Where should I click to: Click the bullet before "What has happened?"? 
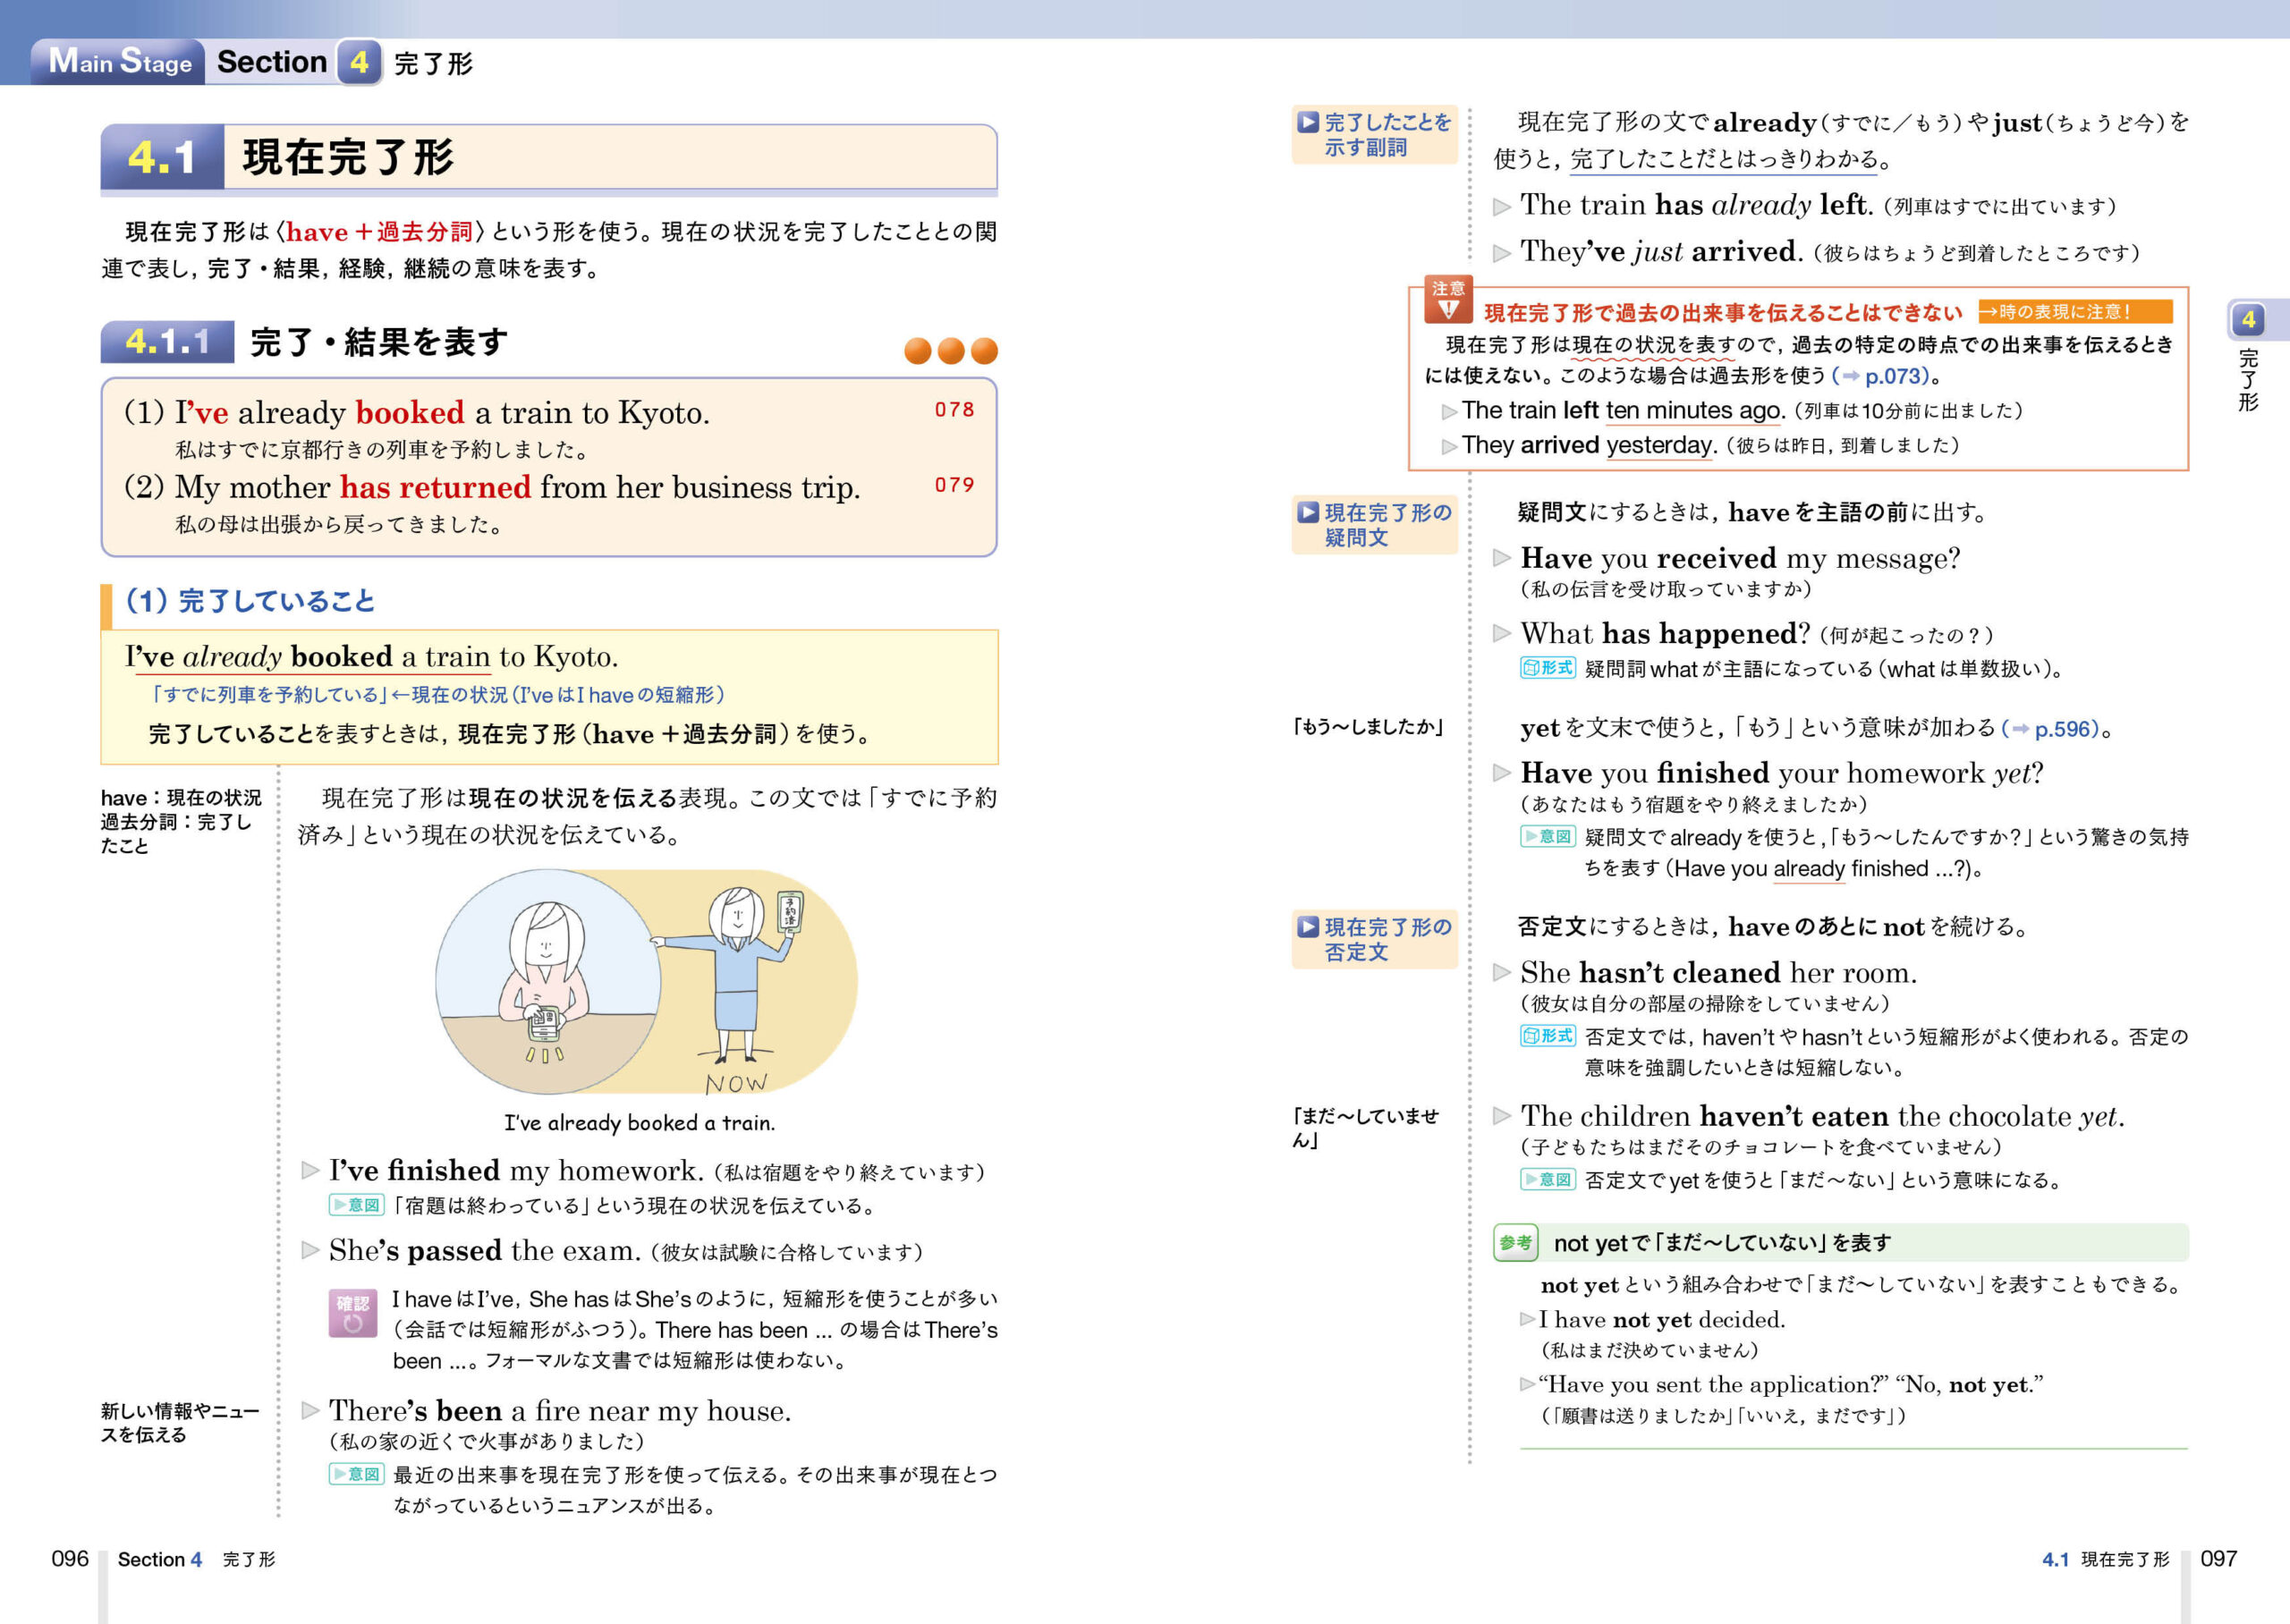(1502, 633)
